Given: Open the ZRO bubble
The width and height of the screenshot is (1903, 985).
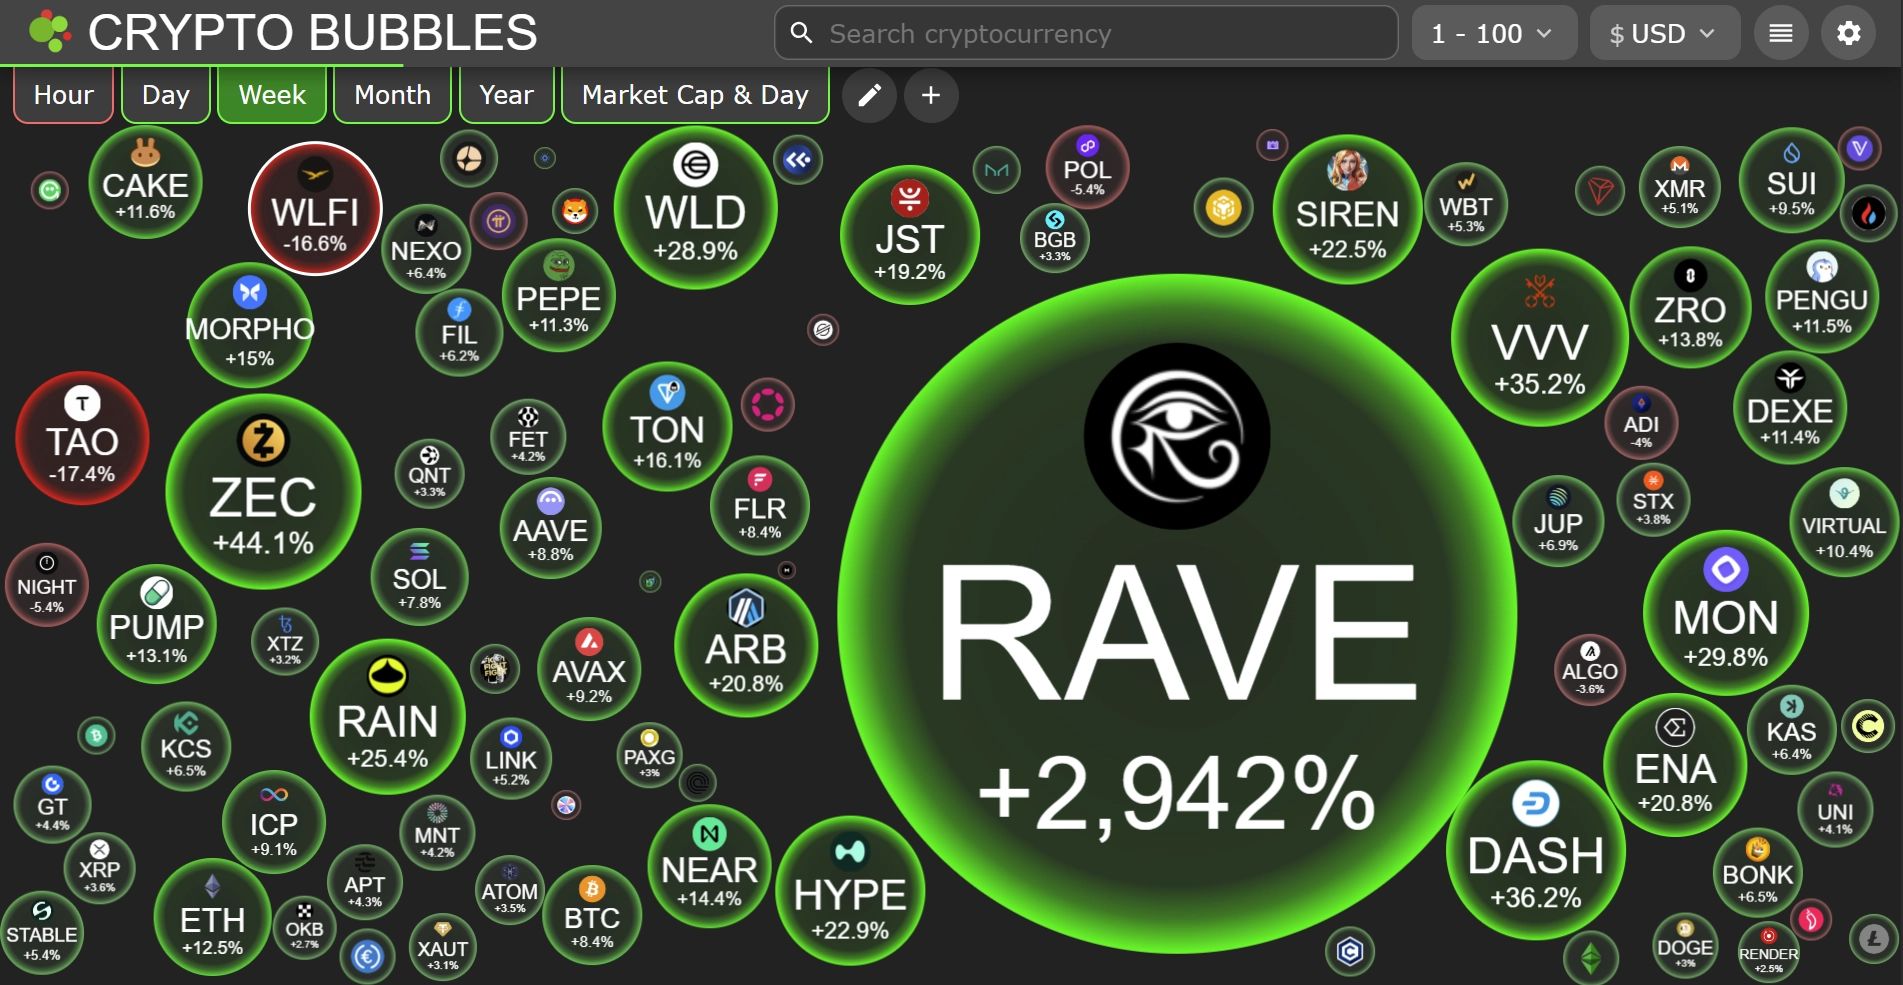Looking at the screenshot, I should click(x=1690, y=308).
